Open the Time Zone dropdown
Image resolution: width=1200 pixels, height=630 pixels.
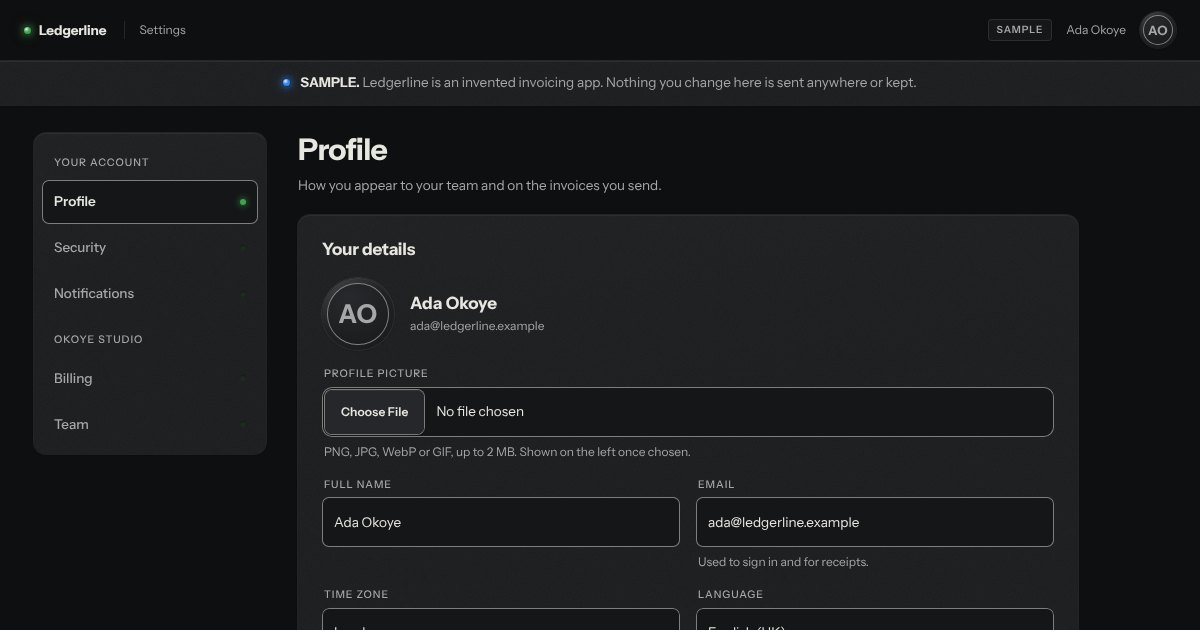pyautogui.click(x=501, y=620)
